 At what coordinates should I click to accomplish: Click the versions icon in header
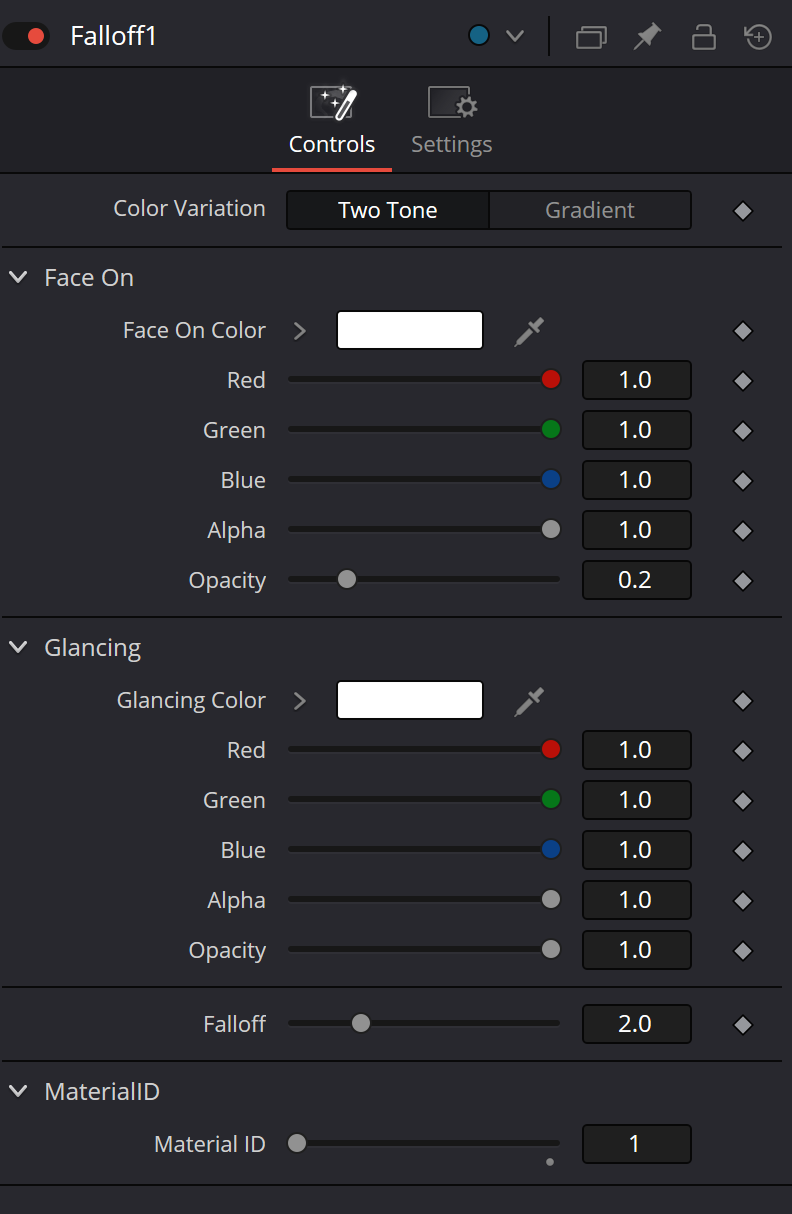(x=592, y=37)
